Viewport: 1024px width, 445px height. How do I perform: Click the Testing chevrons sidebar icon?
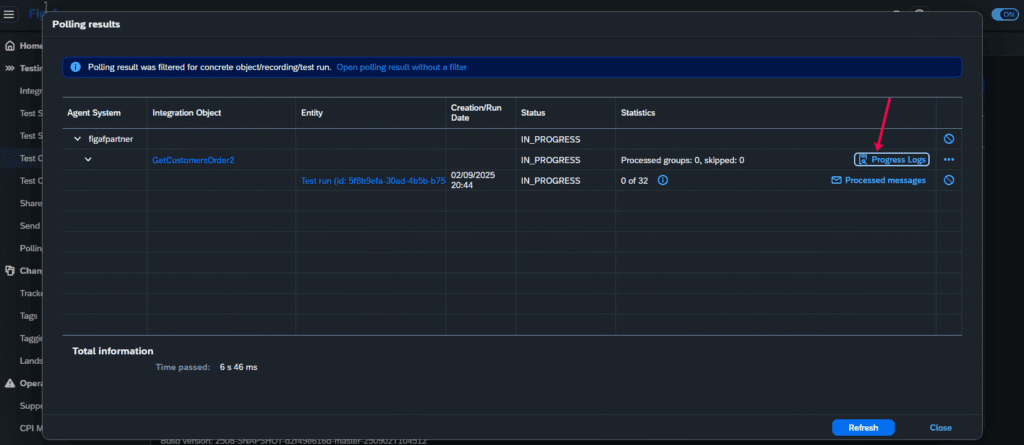[10, 68]
